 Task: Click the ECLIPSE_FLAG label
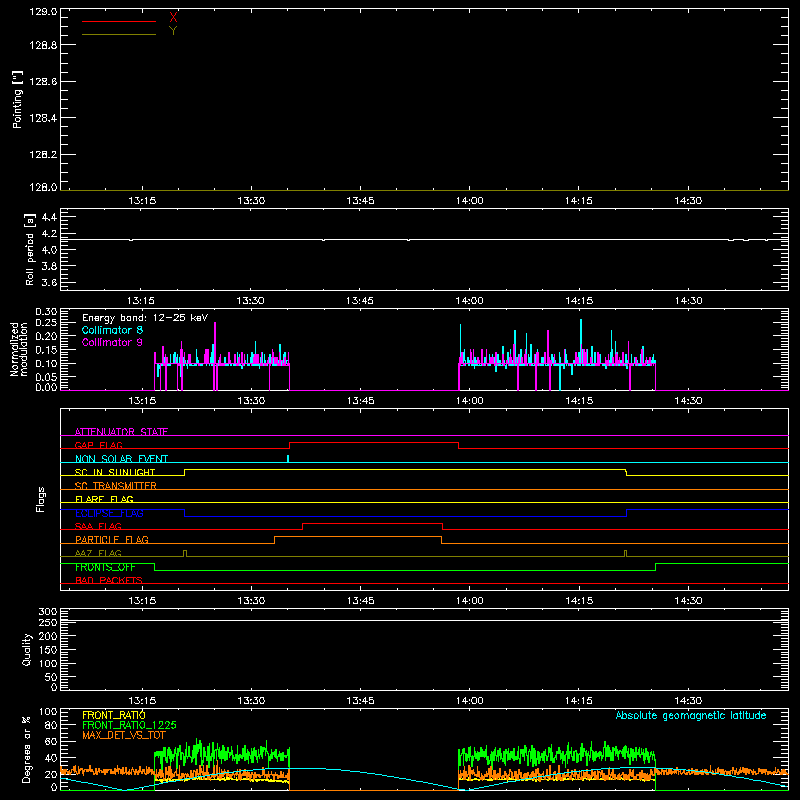click(x=109, y=513)
